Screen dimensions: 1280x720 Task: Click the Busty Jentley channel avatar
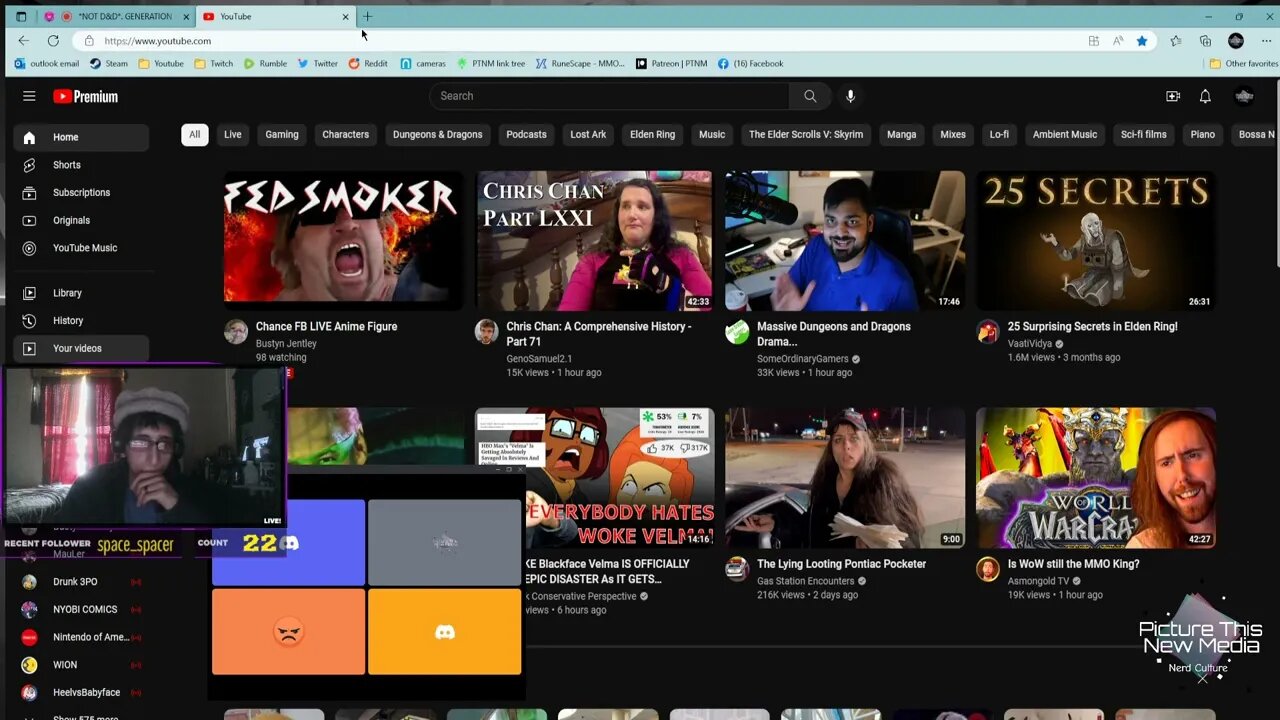(236, 332)
